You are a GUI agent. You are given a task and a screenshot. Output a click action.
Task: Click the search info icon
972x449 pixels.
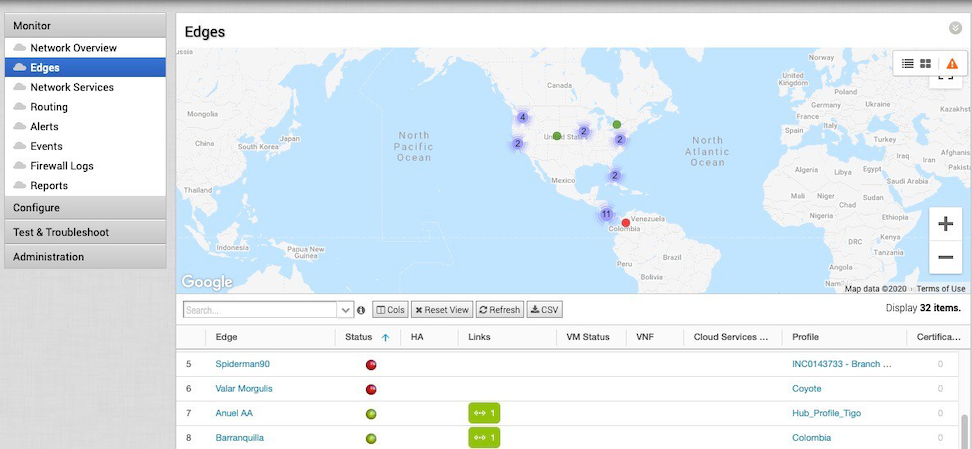pyautogui.click(x=361, y=310)
